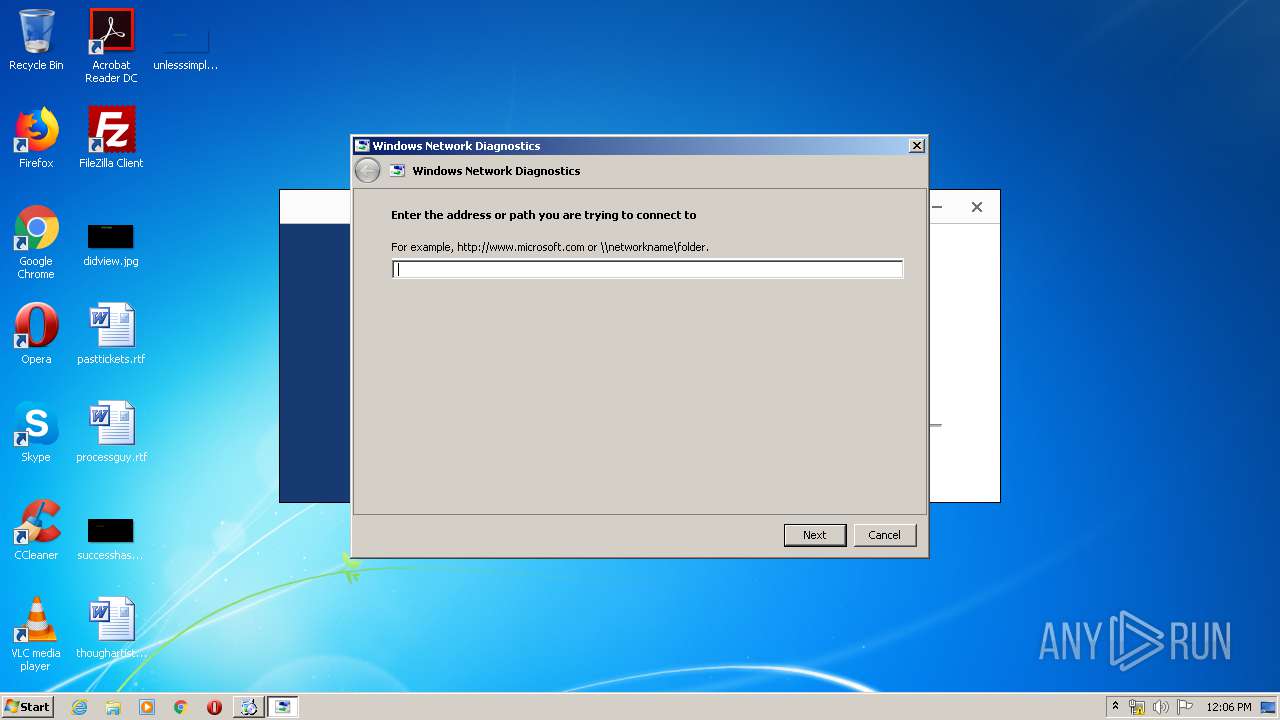This screenshot has width=1280, height=720.
Task: Click Show desktop button in taskbar corner
Action: click(x=1270, y=707)
